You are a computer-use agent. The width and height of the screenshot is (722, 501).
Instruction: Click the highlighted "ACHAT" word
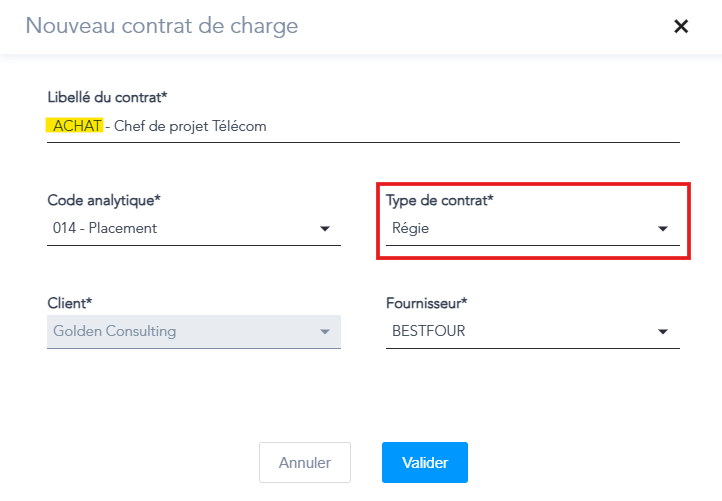click(75, 127)
